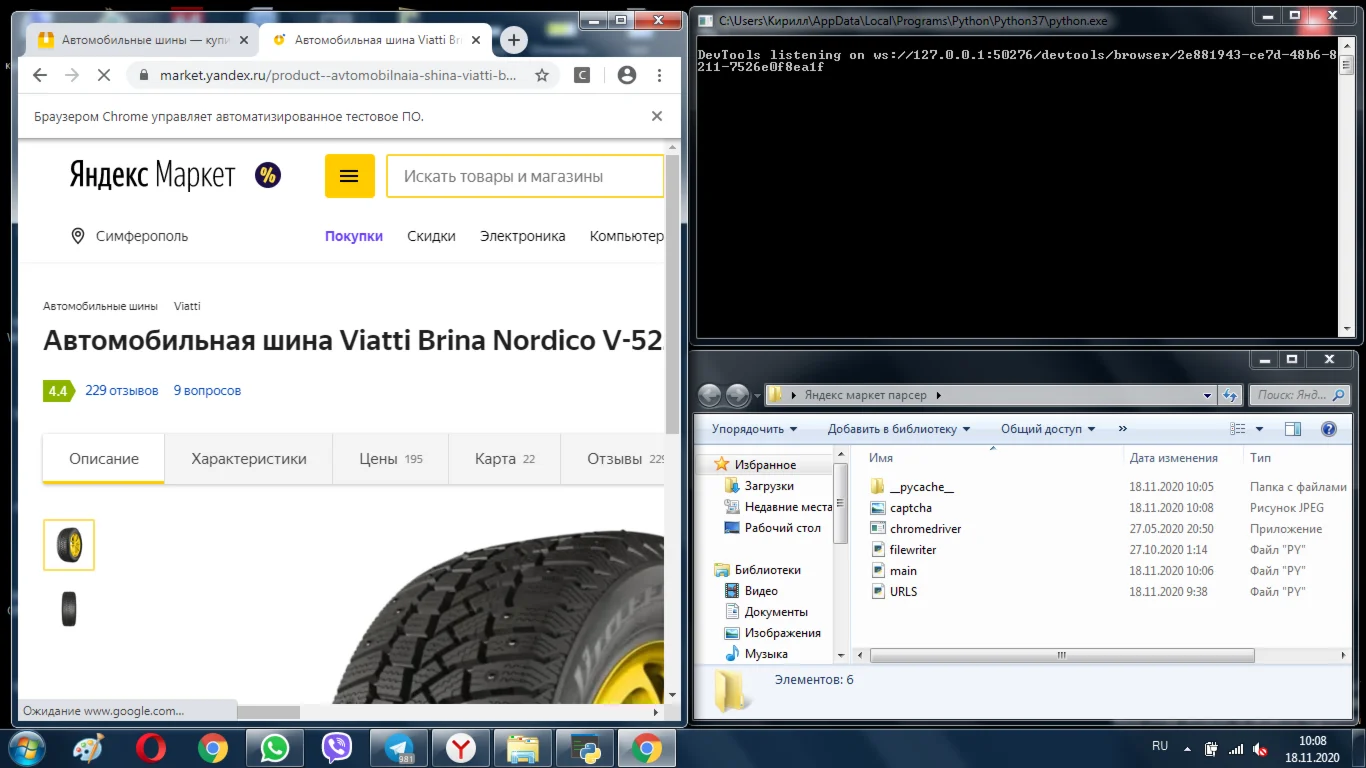Switch to Python window in taskbar
Viewport: 1366px width, 768px height.
pos(584,748)
